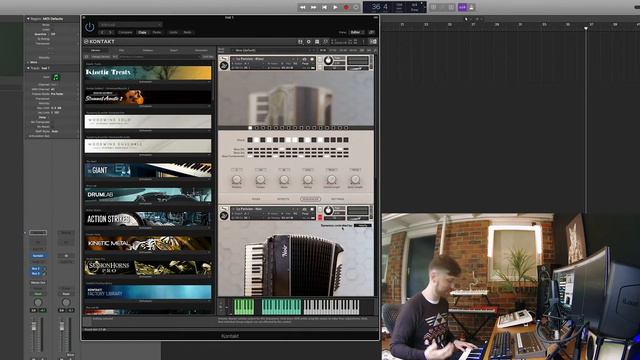640x360 pixels.
Task: Adjust Tune knob of first instrument
Action: (x=328, y=61)
